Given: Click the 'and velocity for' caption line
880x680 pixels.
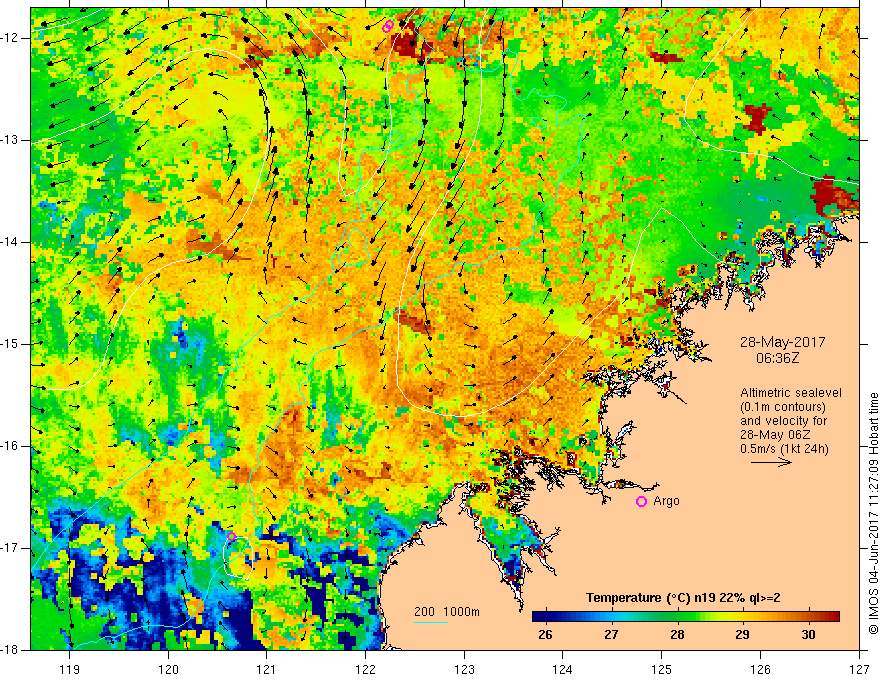Looking at the screenshot, I should [x=783, y=421].
